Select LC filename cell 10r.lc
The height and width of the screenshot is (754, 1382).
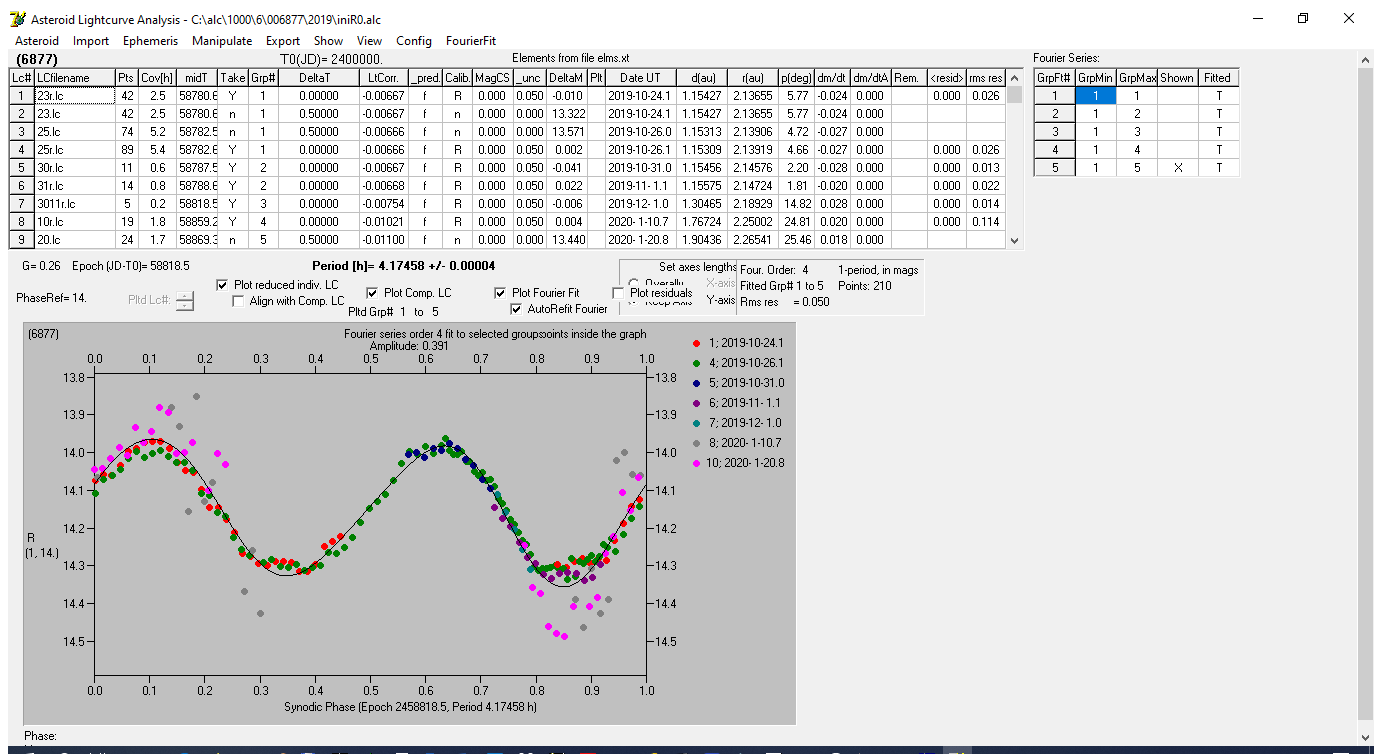point(74,222)
